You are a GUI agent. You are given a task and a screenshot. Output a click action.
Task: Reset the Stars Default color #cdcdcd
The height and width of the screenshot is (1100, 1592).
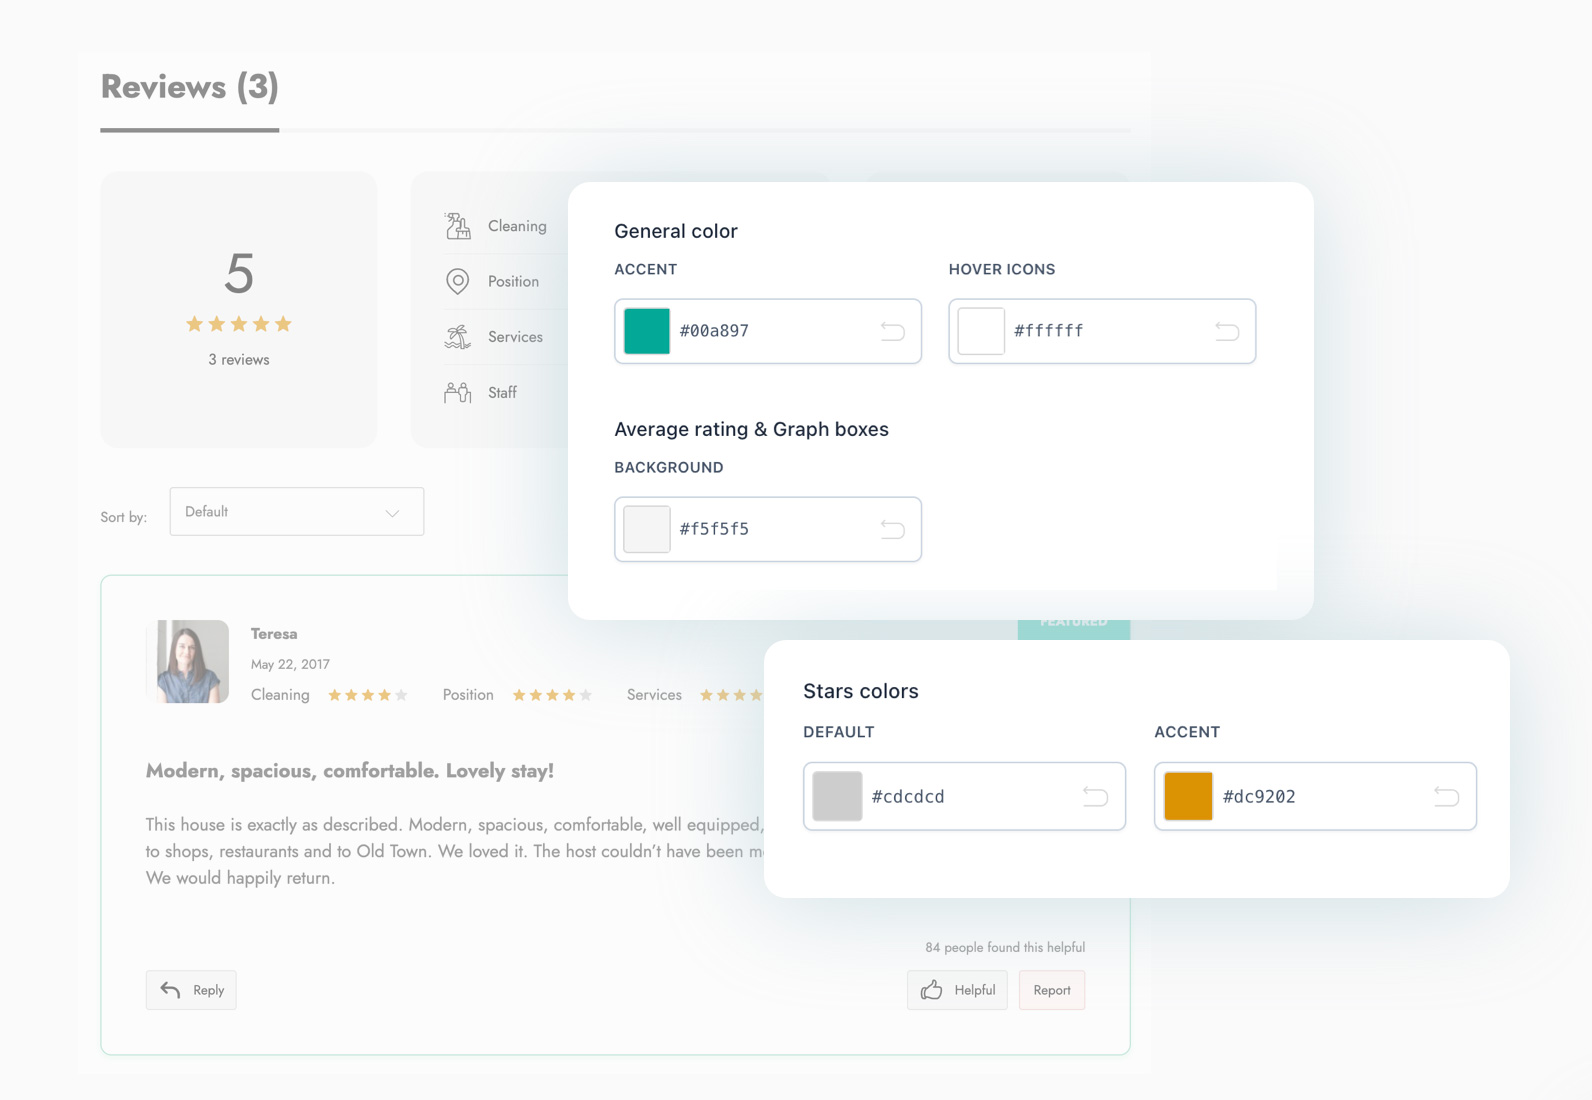pos(1095,797)
